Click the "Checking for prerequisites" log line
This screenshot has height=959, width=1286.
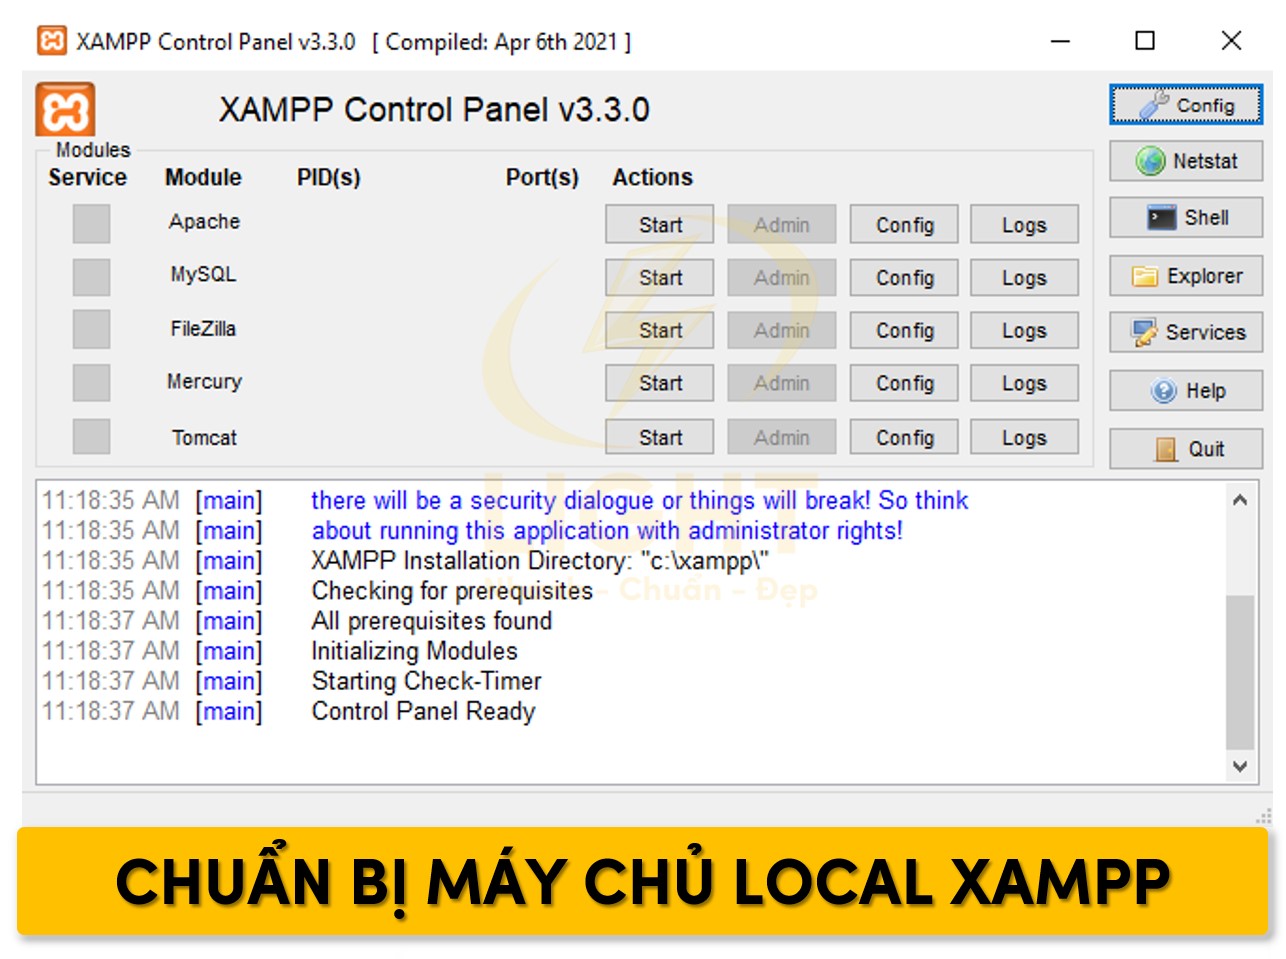452,591
